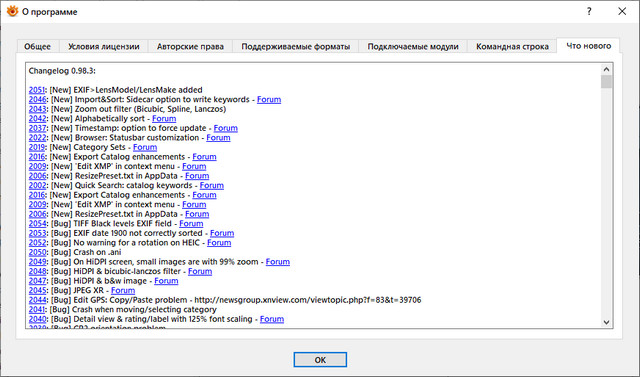Open bug link 2045

point(37,291)
